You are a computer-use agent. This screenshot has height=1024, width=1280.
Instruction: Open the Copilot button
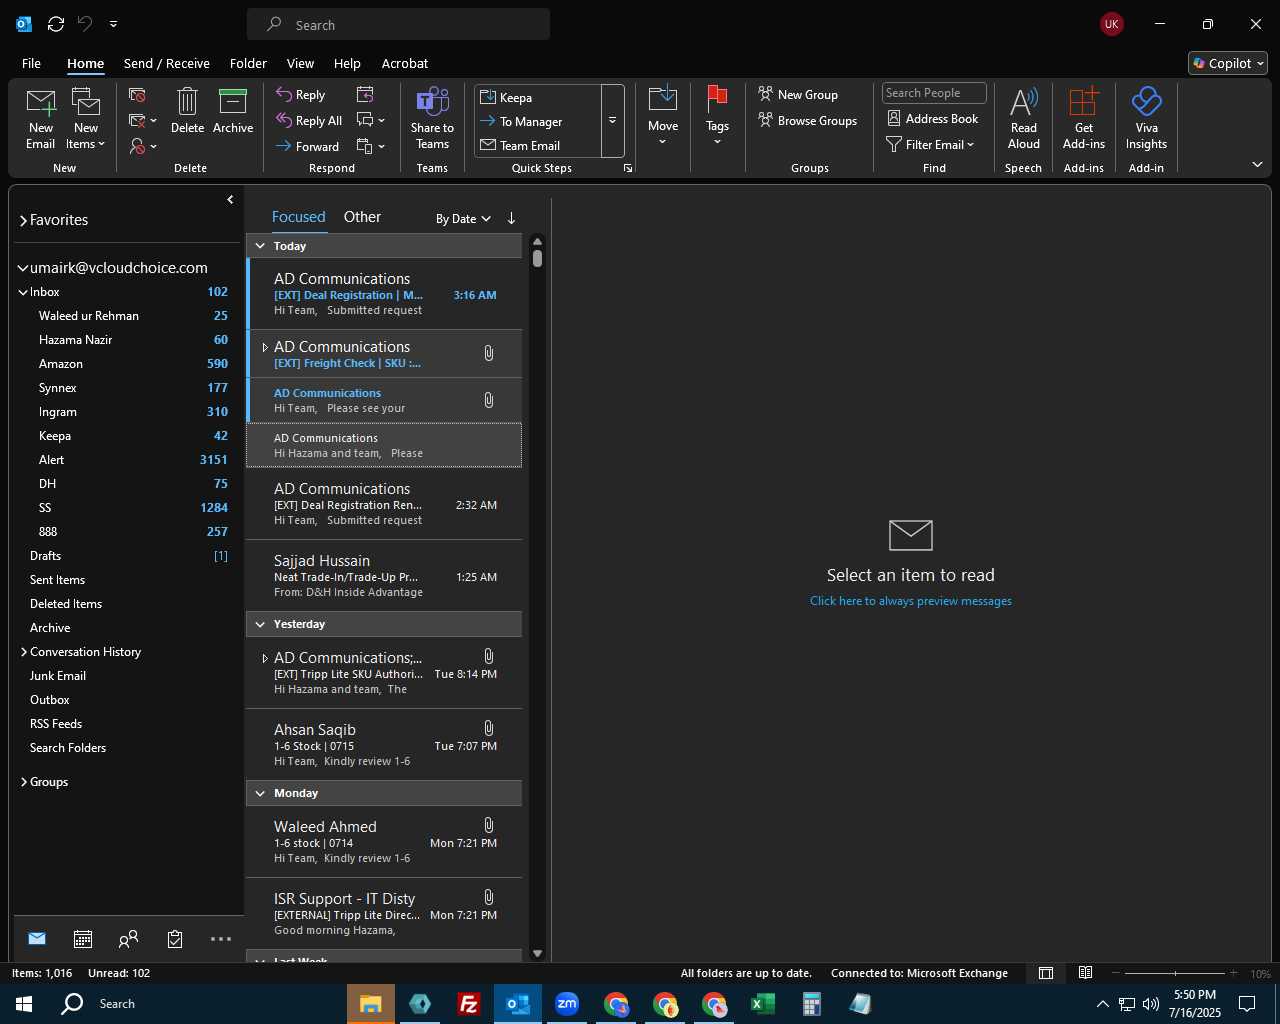pos(1228,63)
